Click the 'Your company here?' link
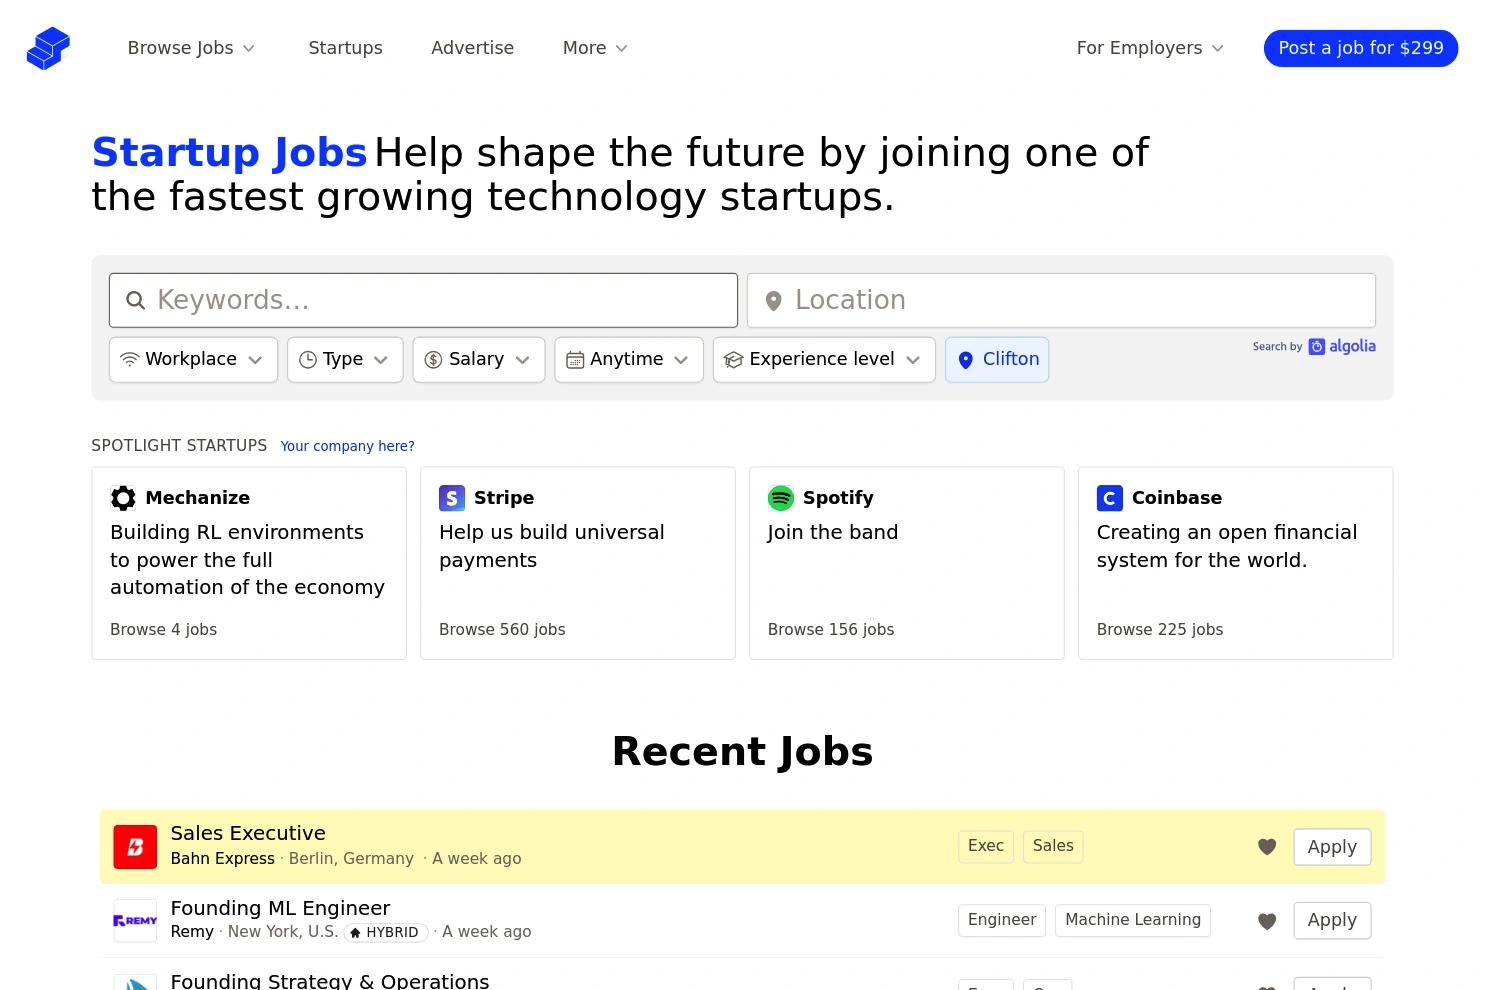This screenshot has width=1485, height=990. (347, 446)
